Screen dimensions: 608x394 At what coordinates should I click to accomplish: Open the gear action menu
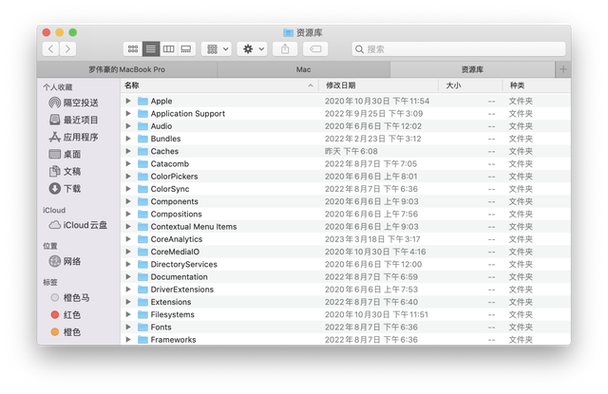252,49
